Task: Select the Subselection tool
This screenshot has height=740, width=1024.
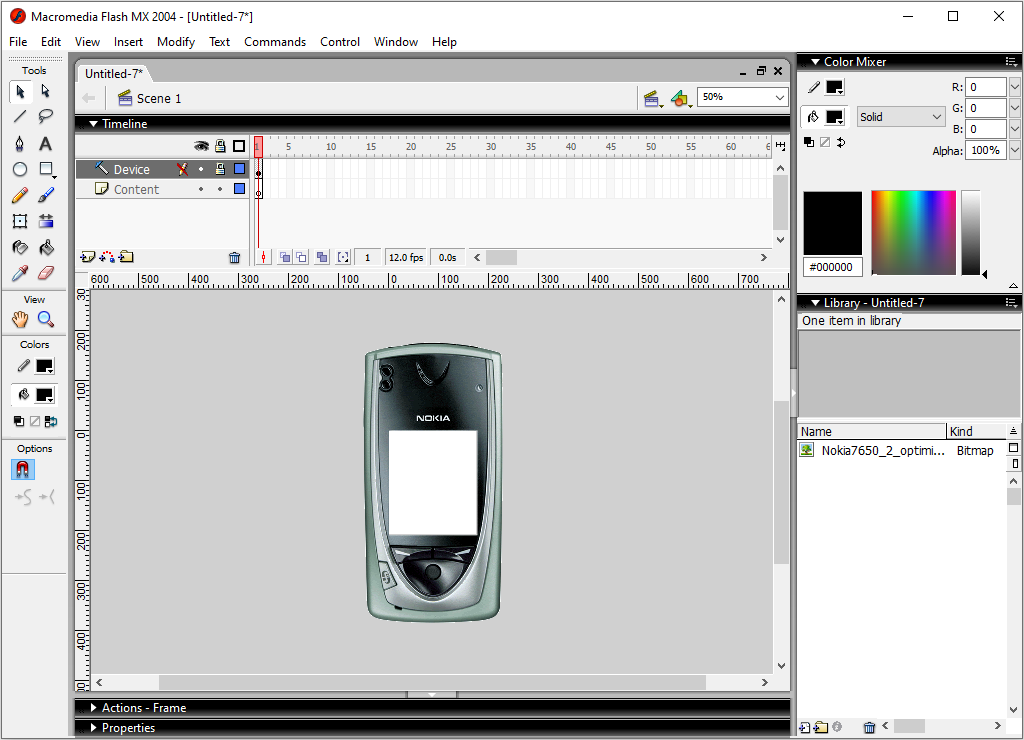Action: coord(46,91)
